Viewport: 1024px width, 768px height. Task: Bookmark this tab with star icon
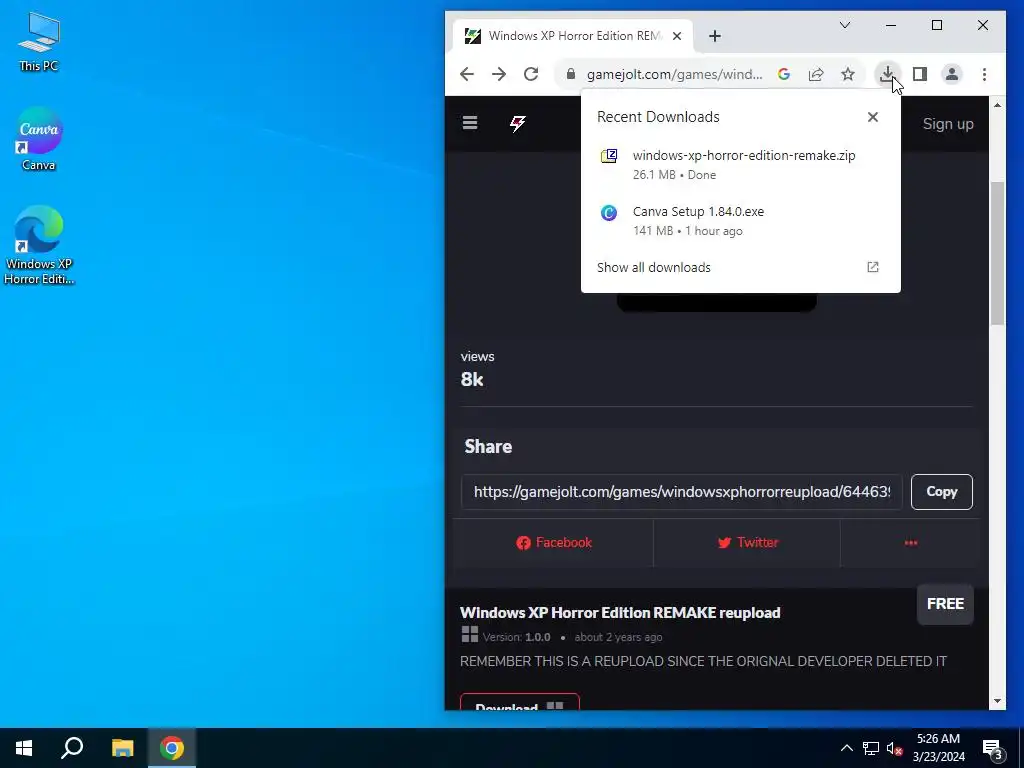pos(848,74)
